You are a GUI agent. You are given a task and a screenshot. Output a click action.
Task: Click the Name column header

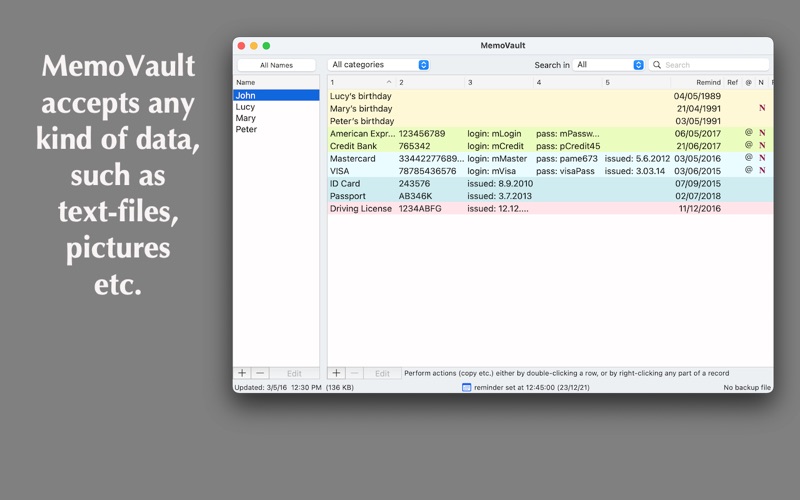(276, 82)
